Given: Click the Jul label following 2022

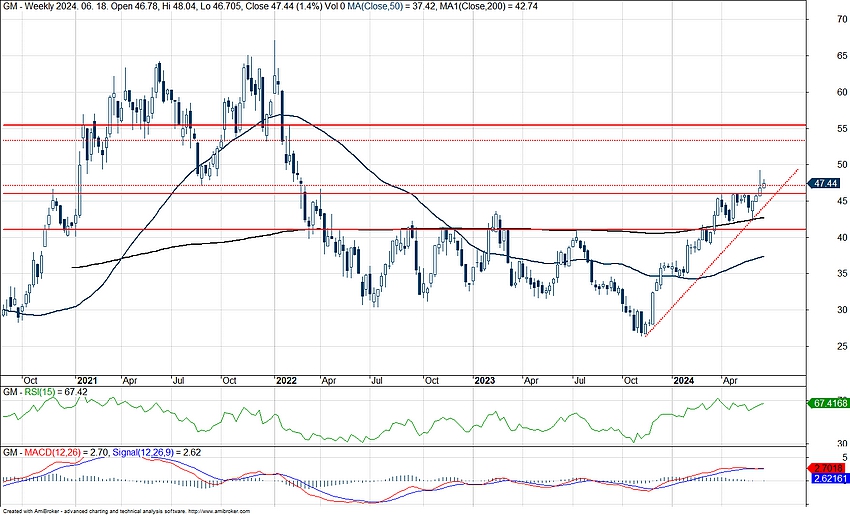Looking at the screenshot, I should pyautogui.click(x=376, y=381).
